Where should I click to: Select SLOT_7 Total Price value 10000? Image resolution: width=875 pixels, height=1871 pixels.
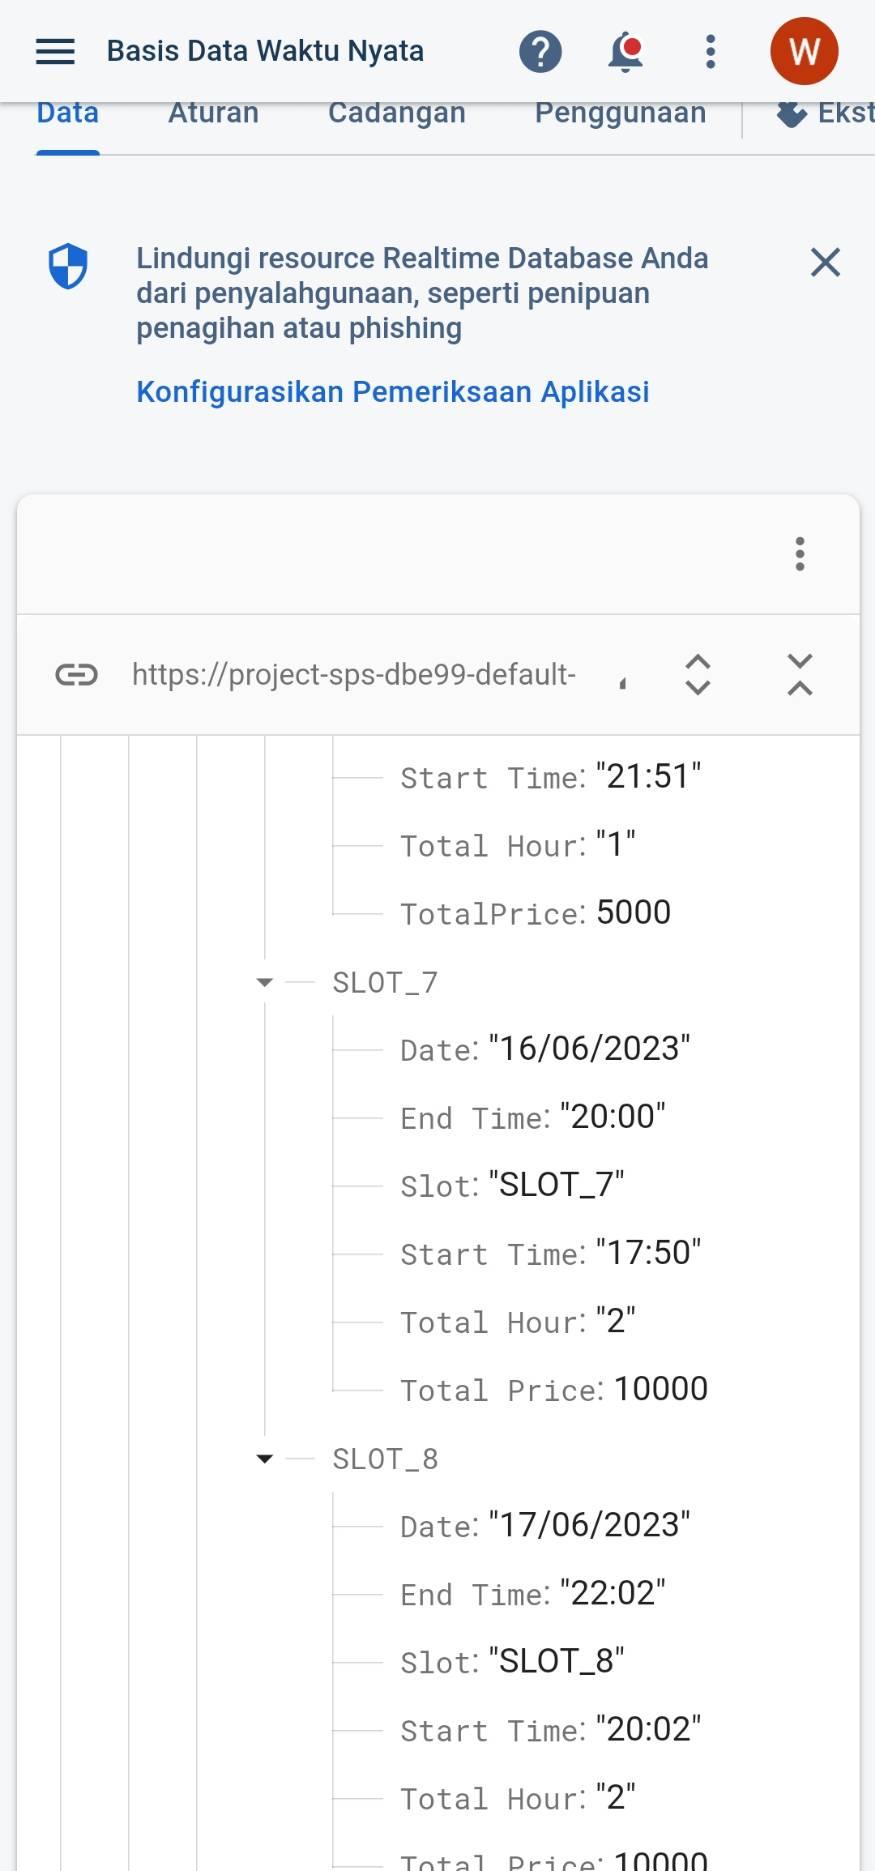point(660,1389)
